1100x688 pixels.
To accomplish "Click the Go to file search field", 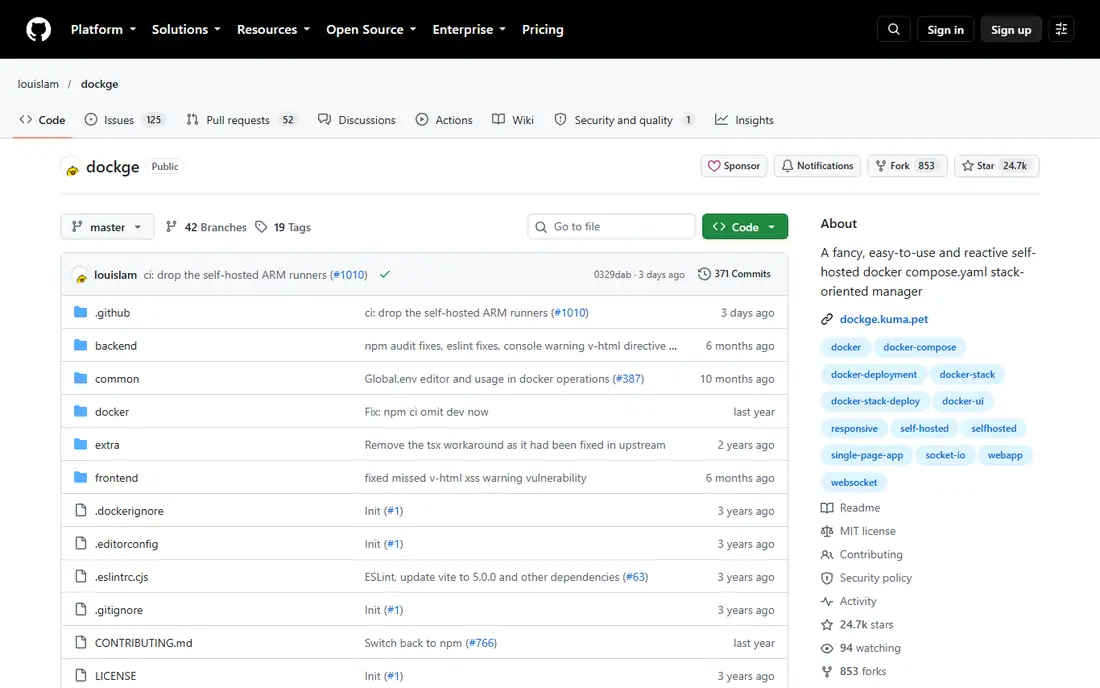I will coord(611,227).
